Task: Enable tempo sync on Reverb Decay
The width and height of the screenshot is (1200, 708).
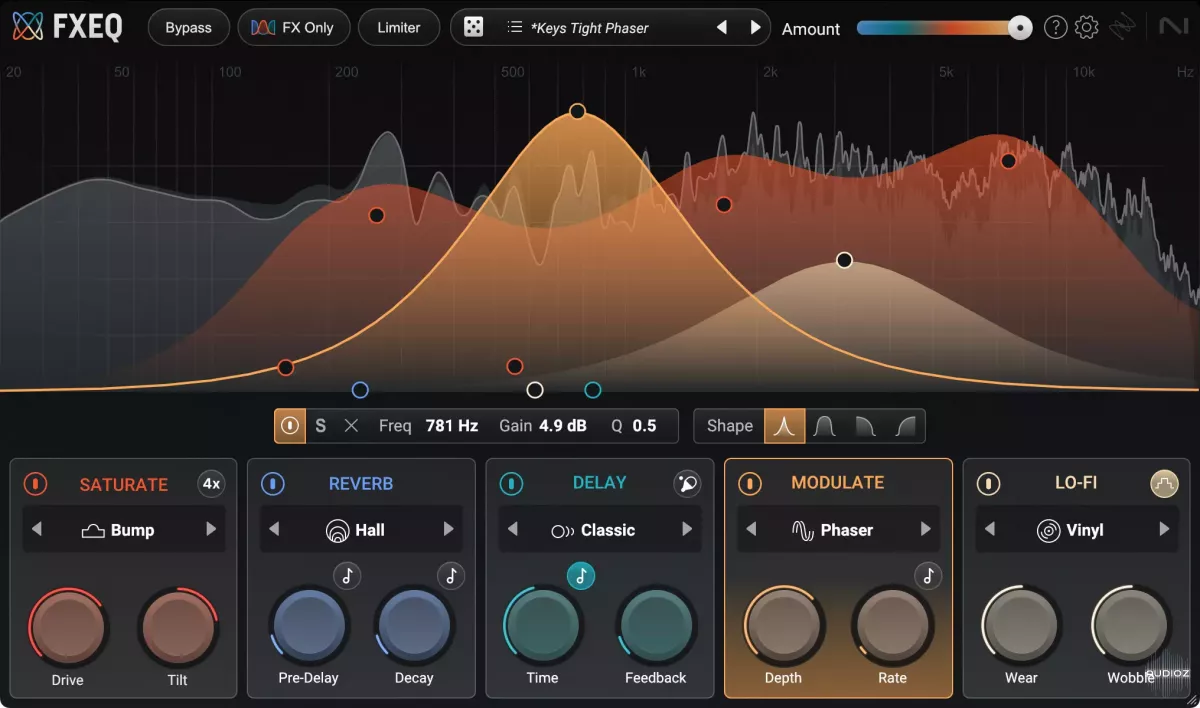Action: click(x=451, y=575)
